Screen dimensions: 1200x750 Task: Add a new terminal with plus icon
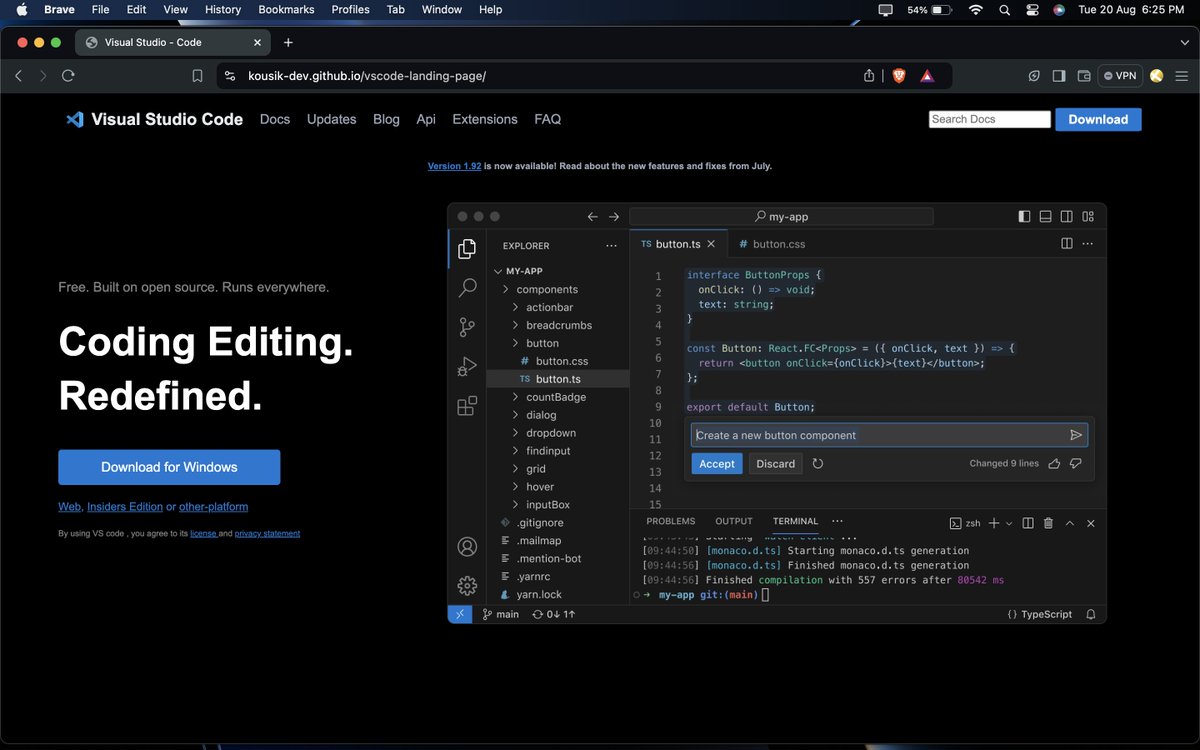(995, 523)
